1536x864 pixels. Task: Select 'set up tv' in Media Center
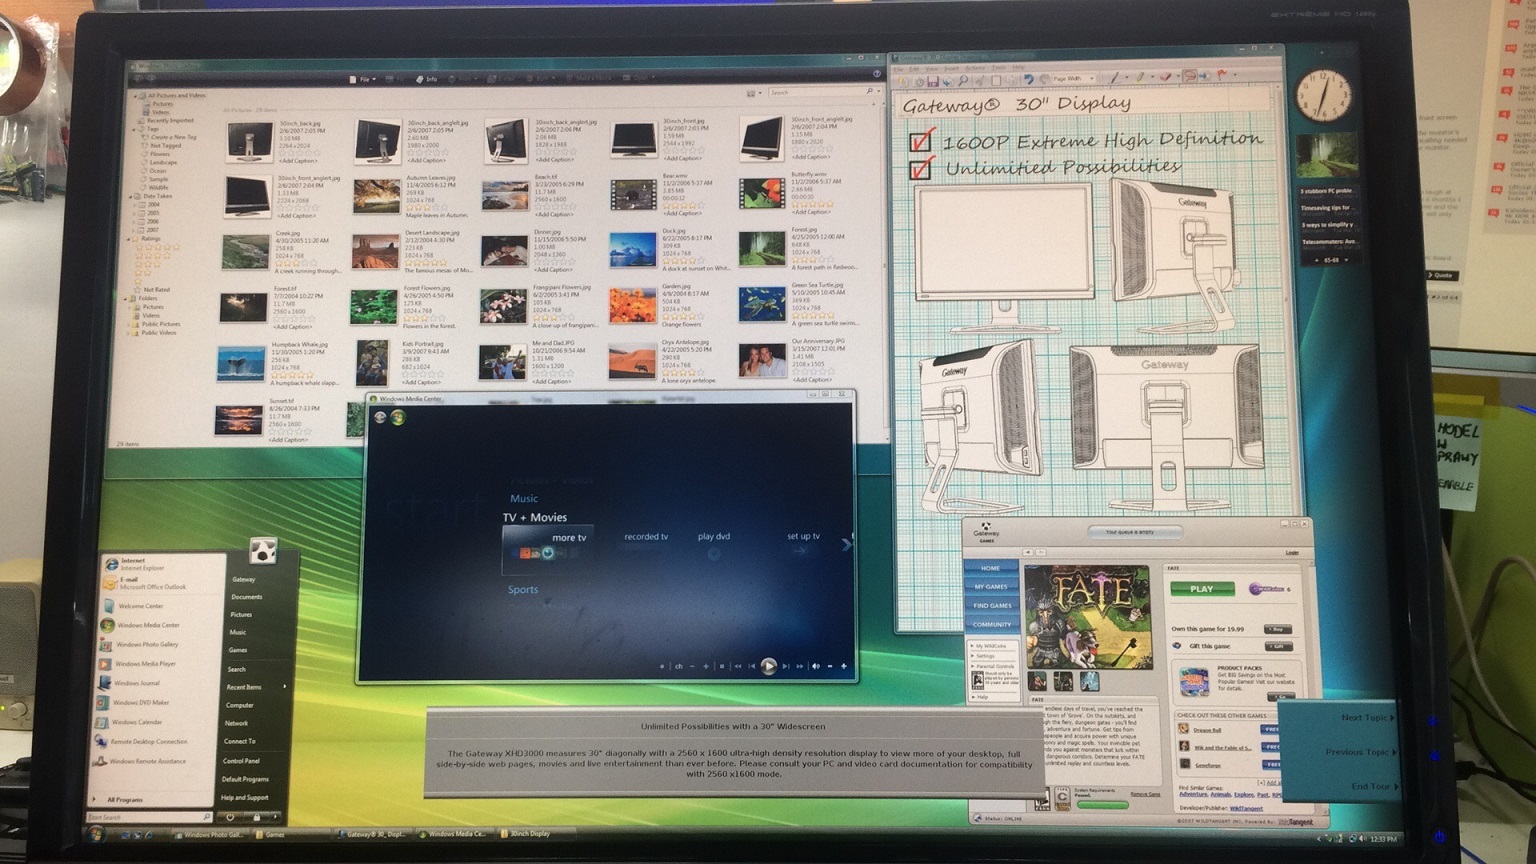click(803, 537)
